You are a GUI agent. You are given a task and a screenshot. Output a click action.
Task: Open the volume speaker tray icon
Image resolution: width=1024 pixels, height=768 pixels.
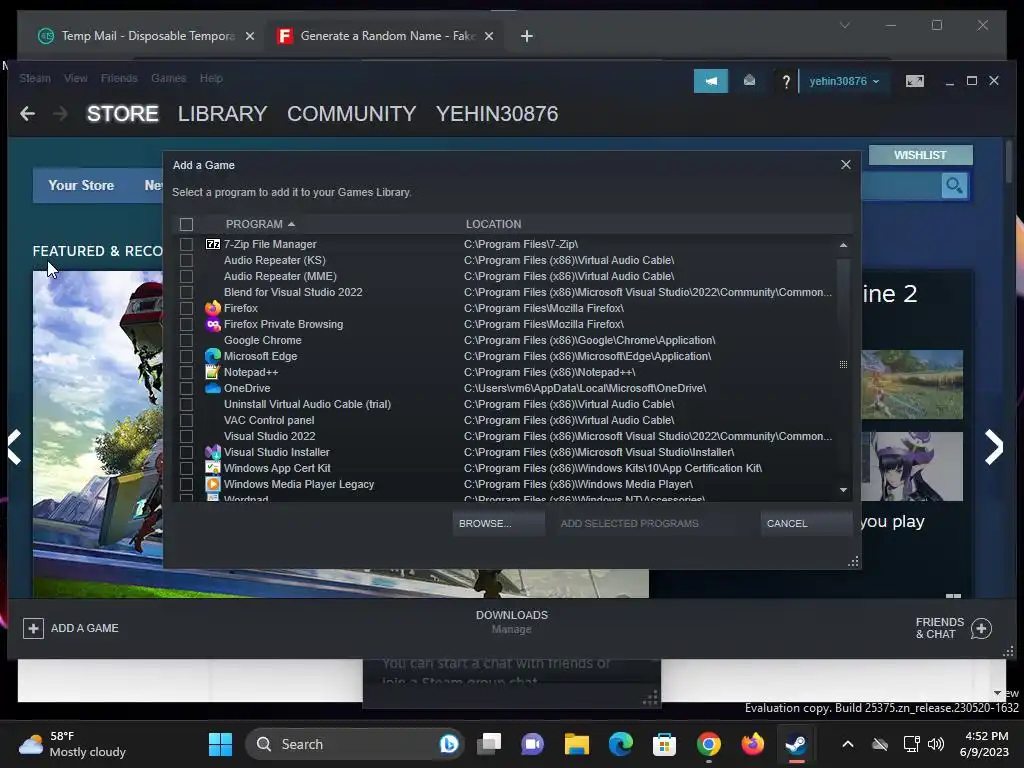point(936,744)
